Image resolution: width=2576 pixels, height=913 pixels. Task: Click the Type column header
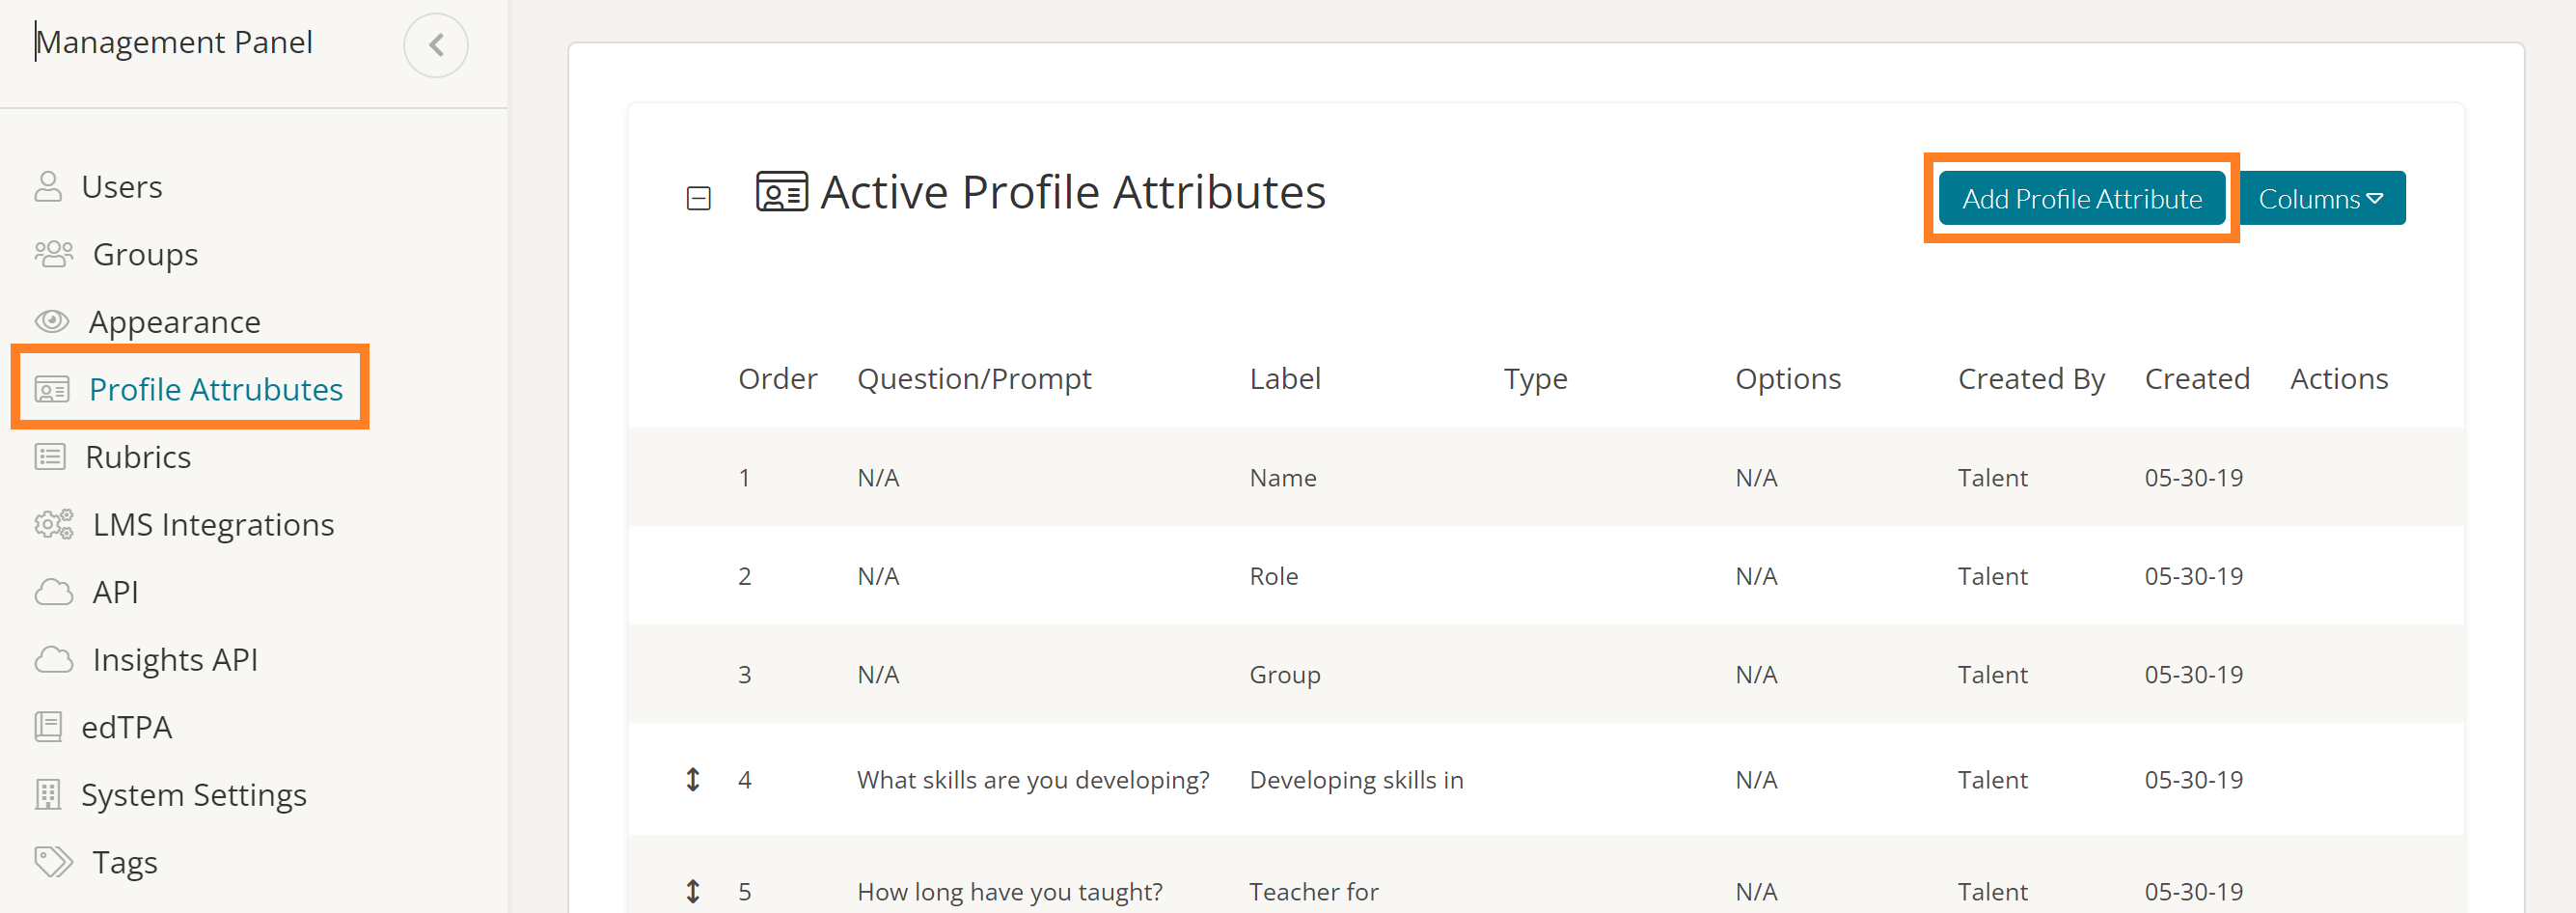(1535, 379)
